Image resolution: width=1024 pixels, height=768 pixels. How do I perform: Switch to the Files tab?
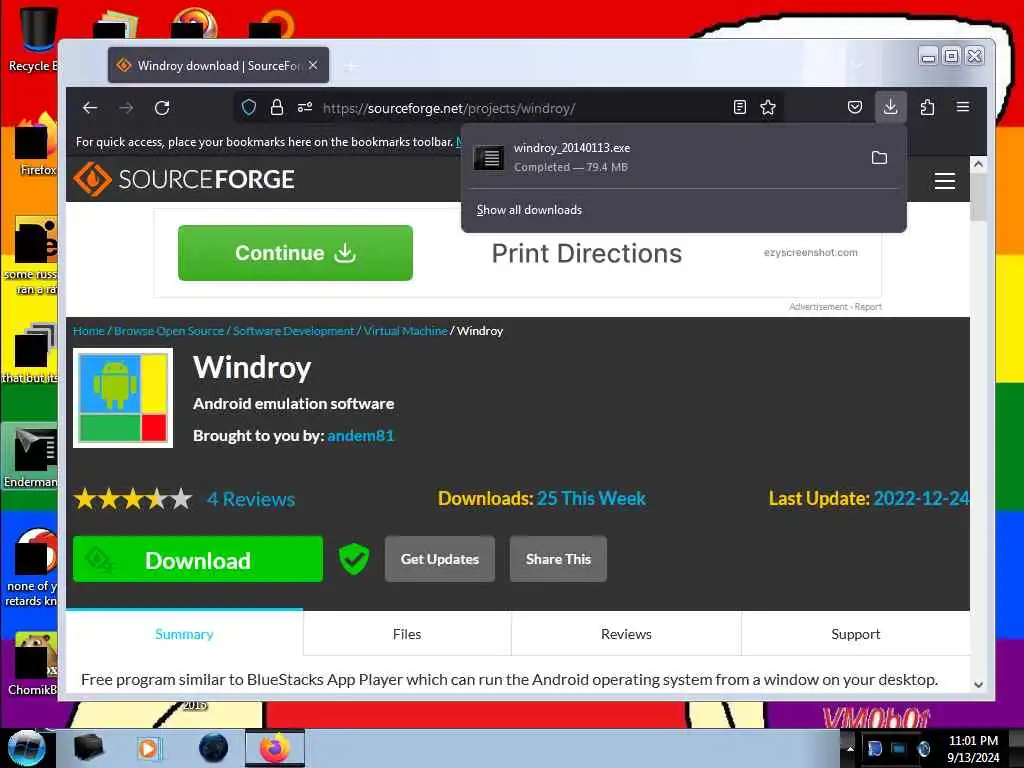point(407,633)
